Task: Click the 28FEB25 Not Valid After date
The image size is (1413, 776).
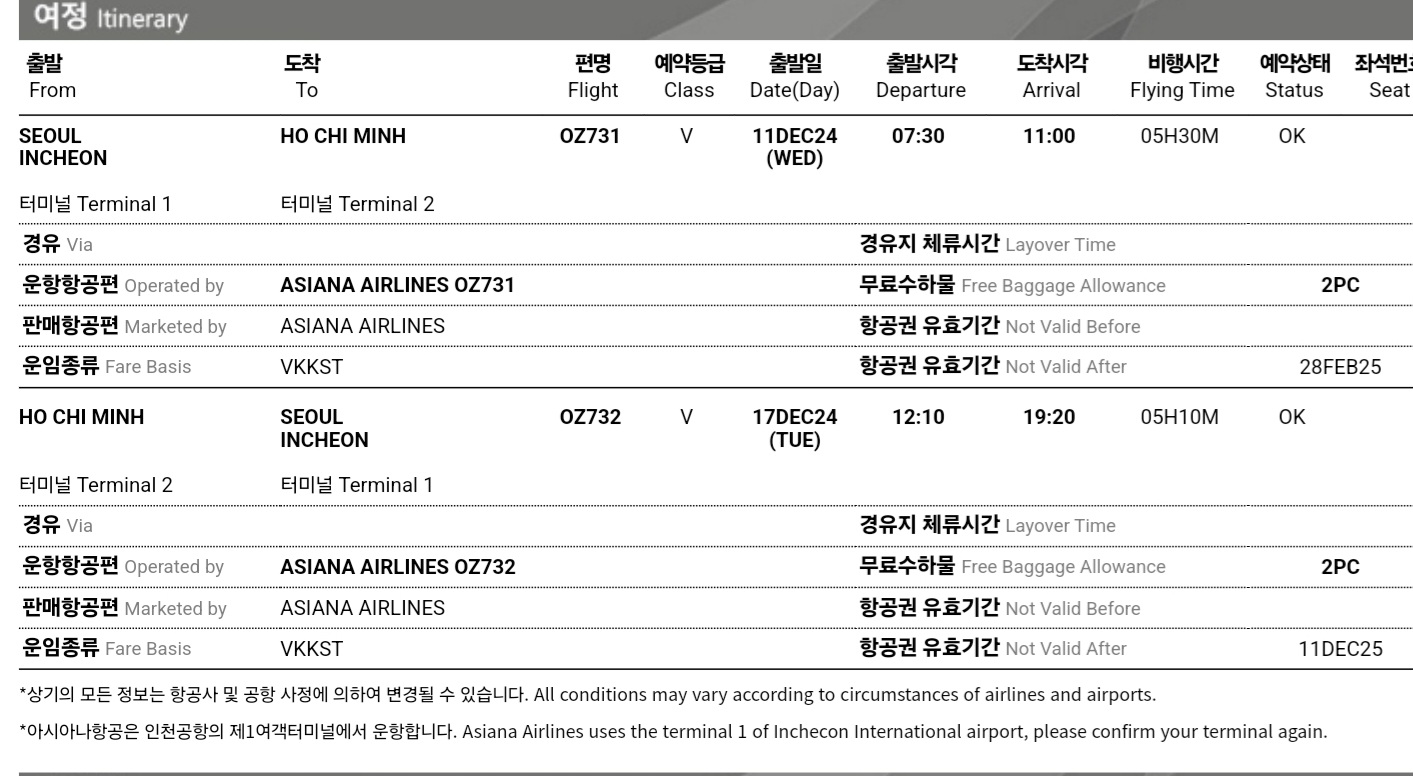Action: point(1339,367)
